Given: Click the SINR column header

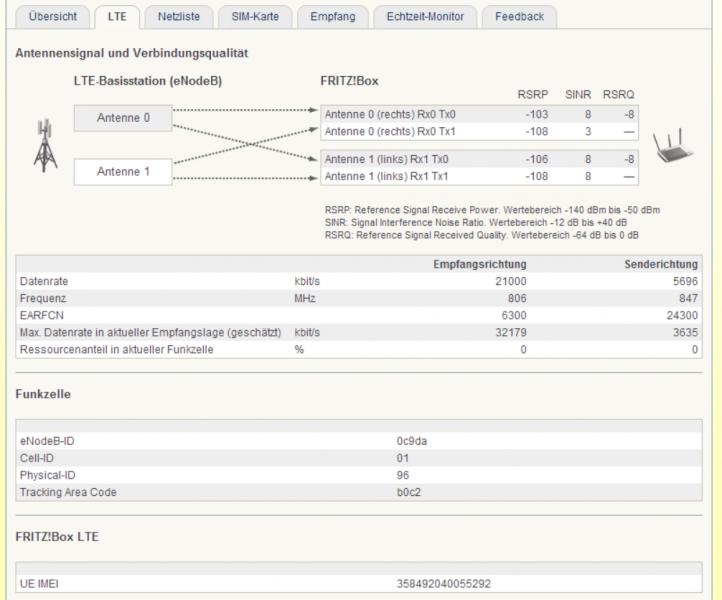Looking at the screenshot, I should (x=578, y=94).
